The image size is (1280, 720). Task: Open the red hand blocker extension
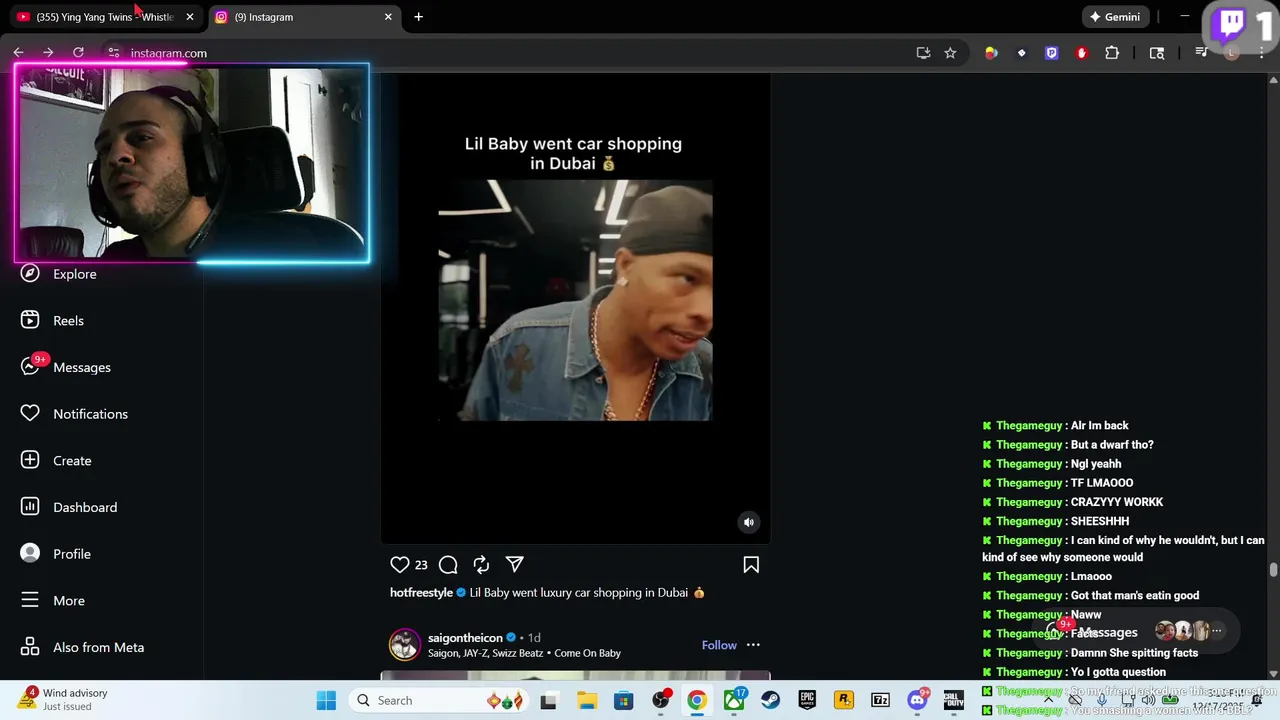[1081, 53]
